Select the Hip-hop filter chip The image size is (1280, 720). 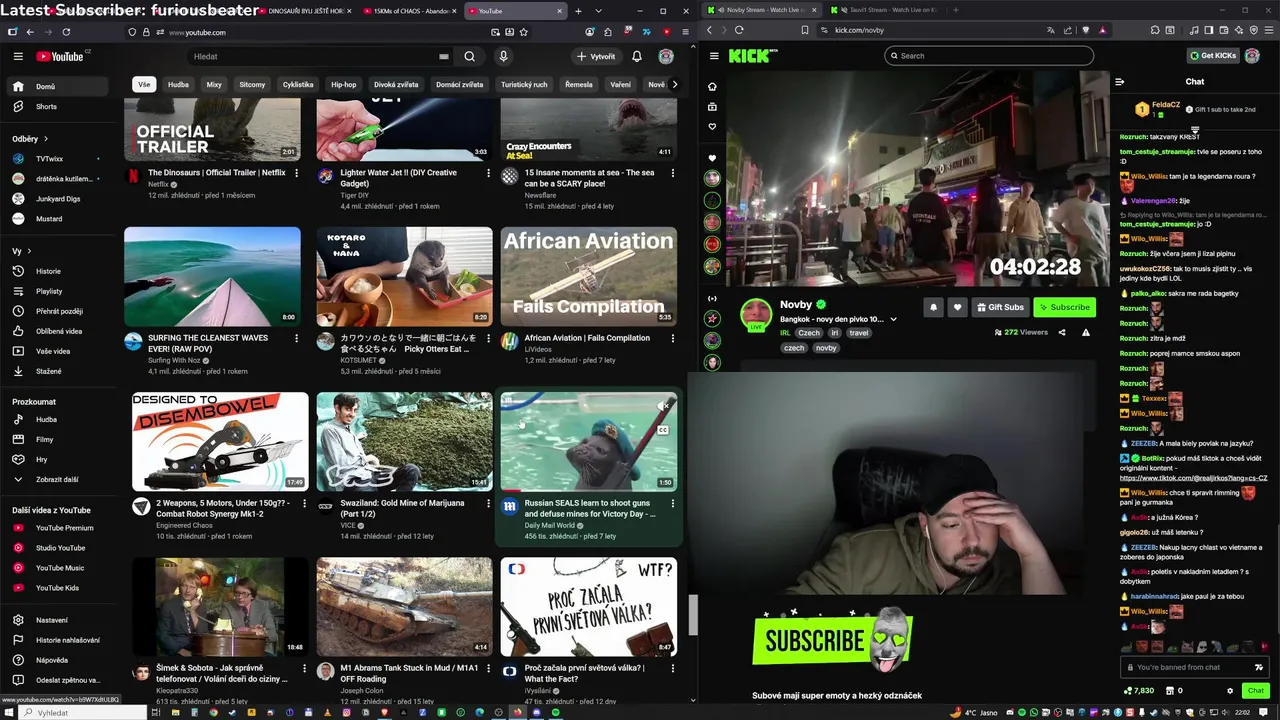[343, 85]
